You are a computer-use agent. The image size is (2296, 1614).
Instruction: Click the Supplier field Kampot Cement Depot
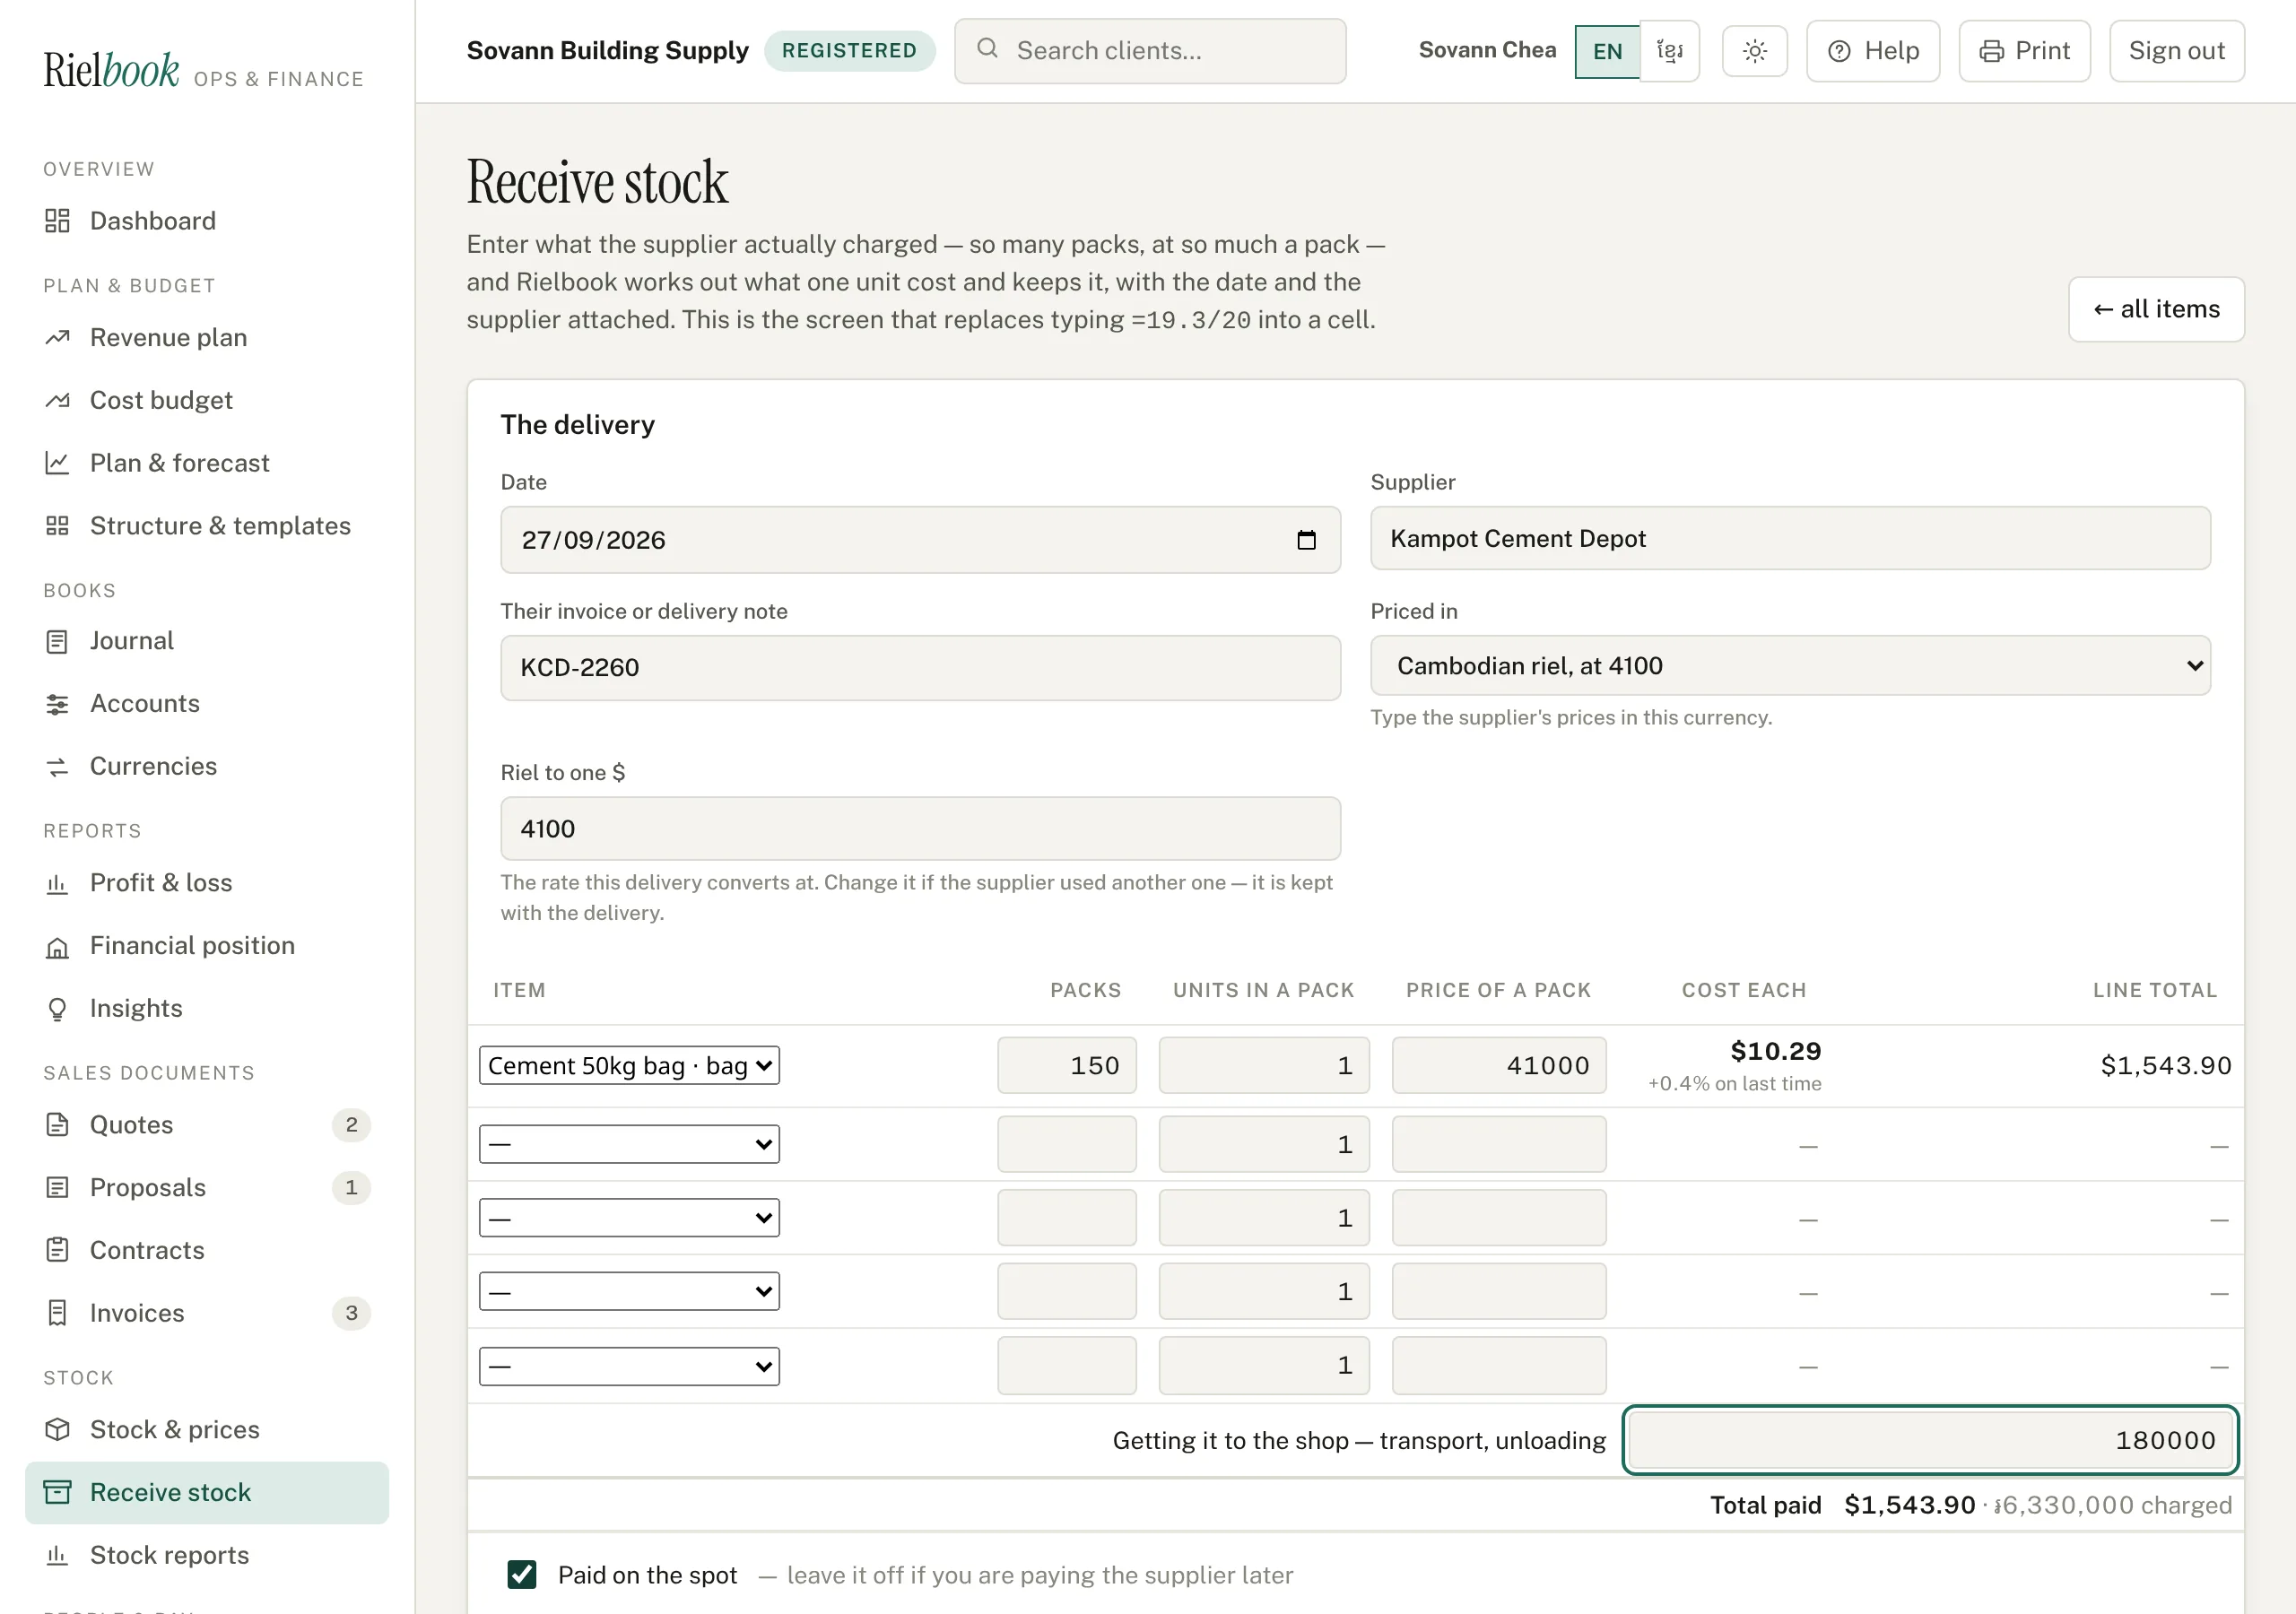click(1790, 539)
